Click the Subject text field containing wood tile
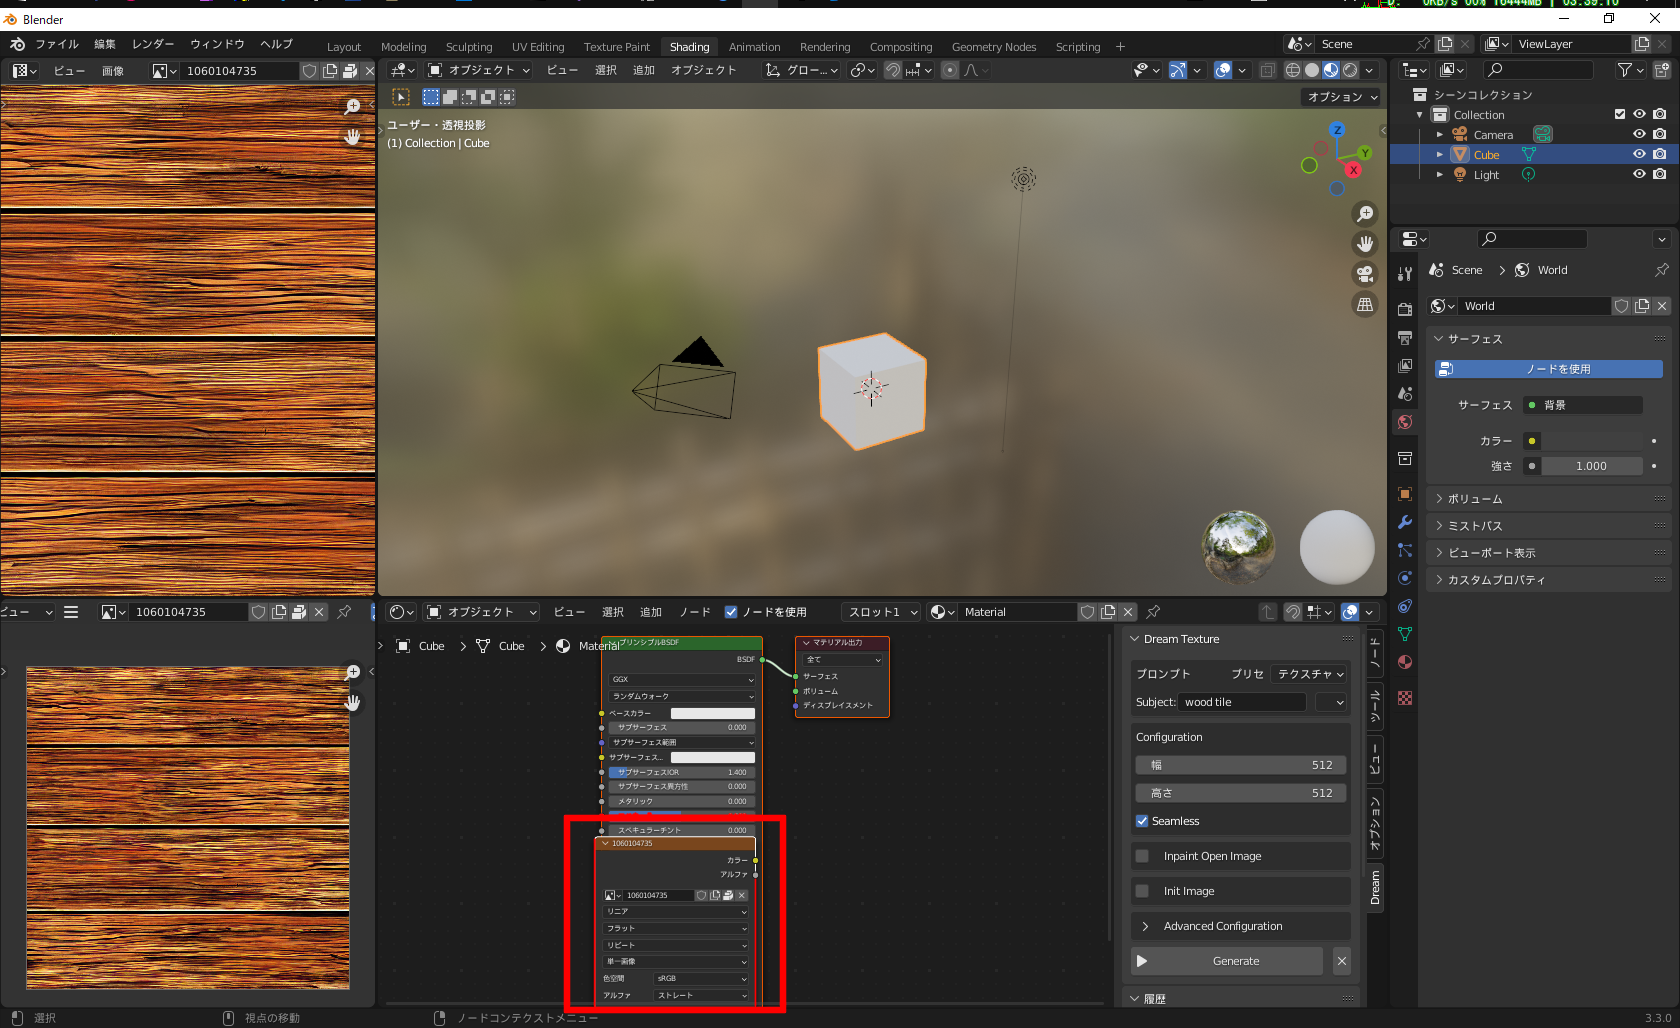 coord(1242,702)
